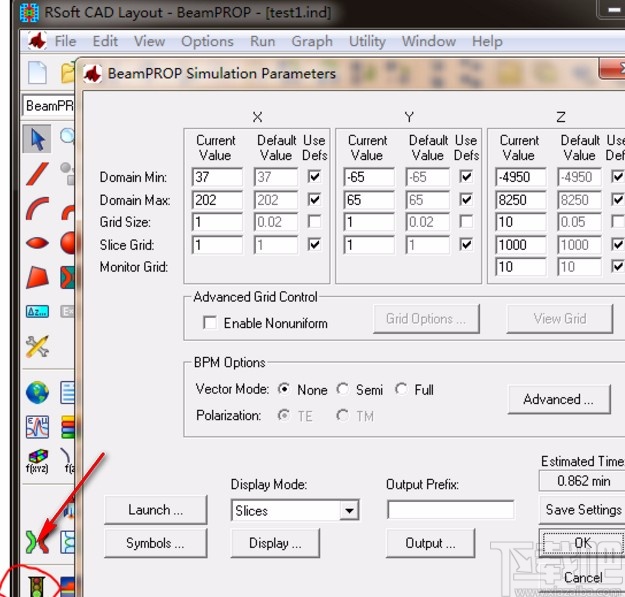Click the Output button
The image size is (625, 597).
coord(430,543)
